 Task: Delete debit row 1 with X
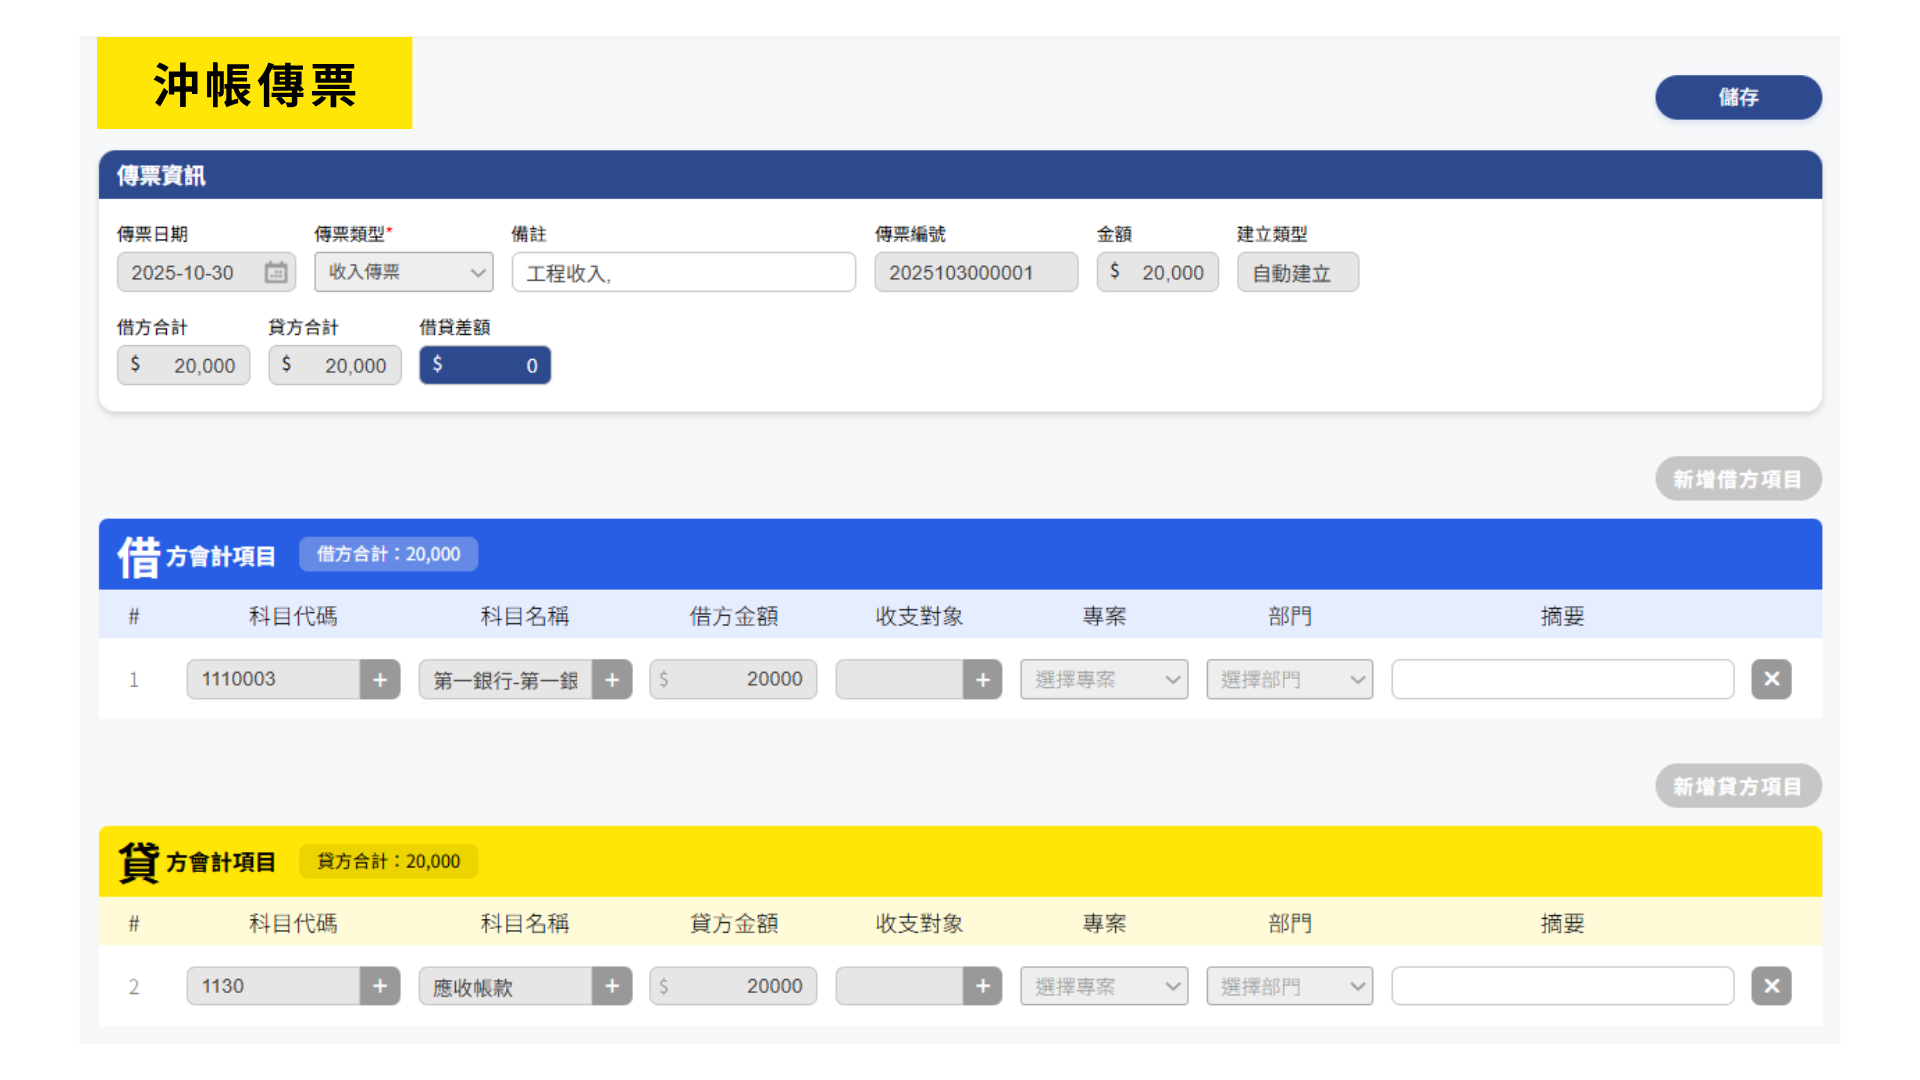tap(1771, 680)
